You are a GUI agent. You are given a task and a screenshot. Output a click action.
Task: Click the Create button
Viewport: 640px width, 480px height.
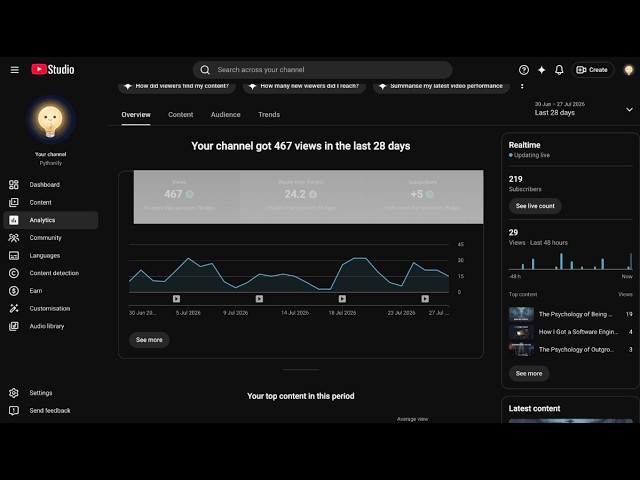click(592, 70)
